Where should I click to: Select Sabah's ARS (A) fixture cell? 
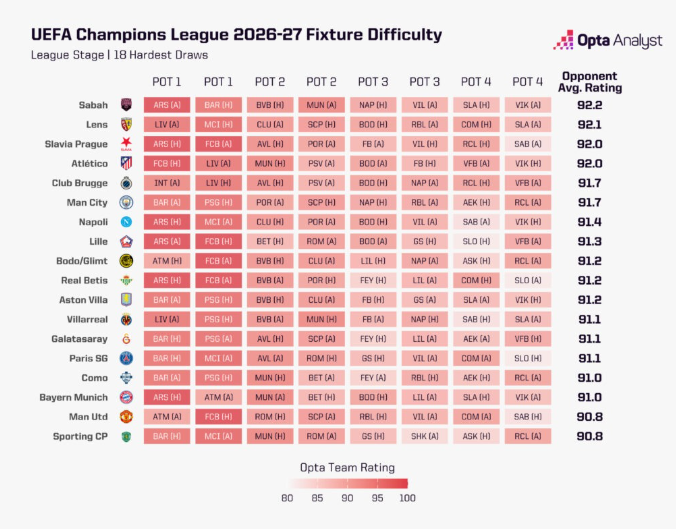pos(167,105)
